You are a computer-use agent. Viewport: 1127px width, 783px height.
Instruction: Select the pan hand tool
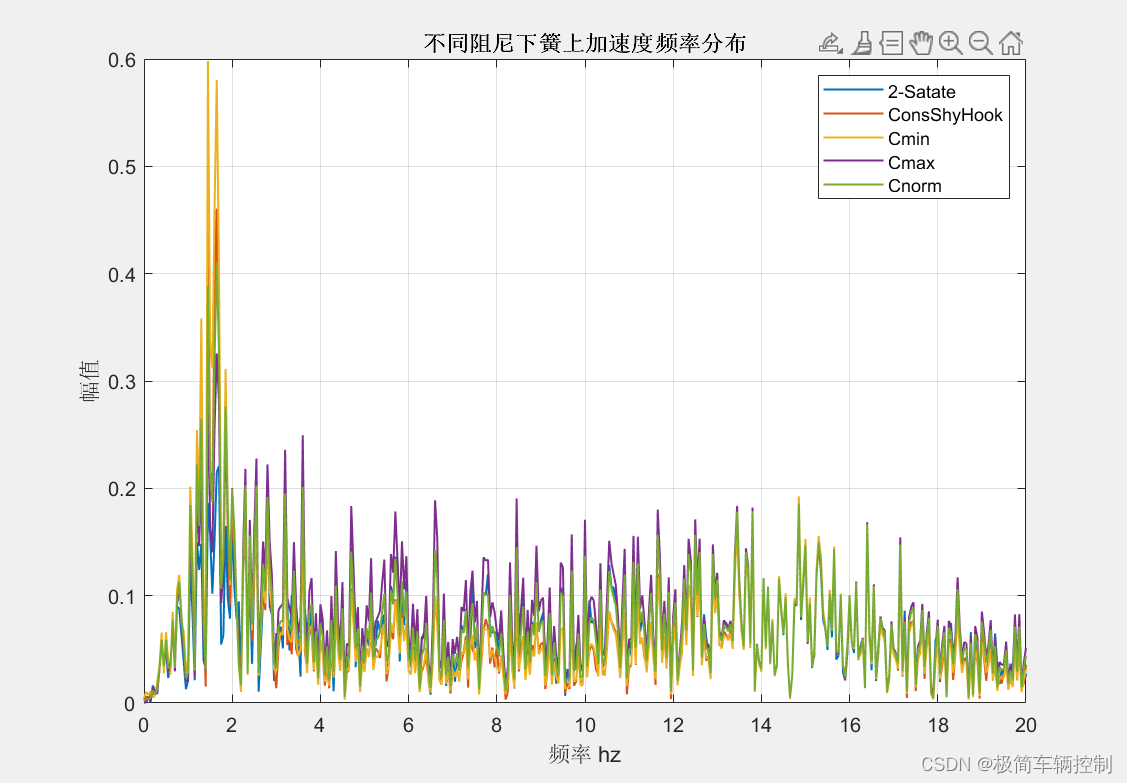tap(921, 43)
